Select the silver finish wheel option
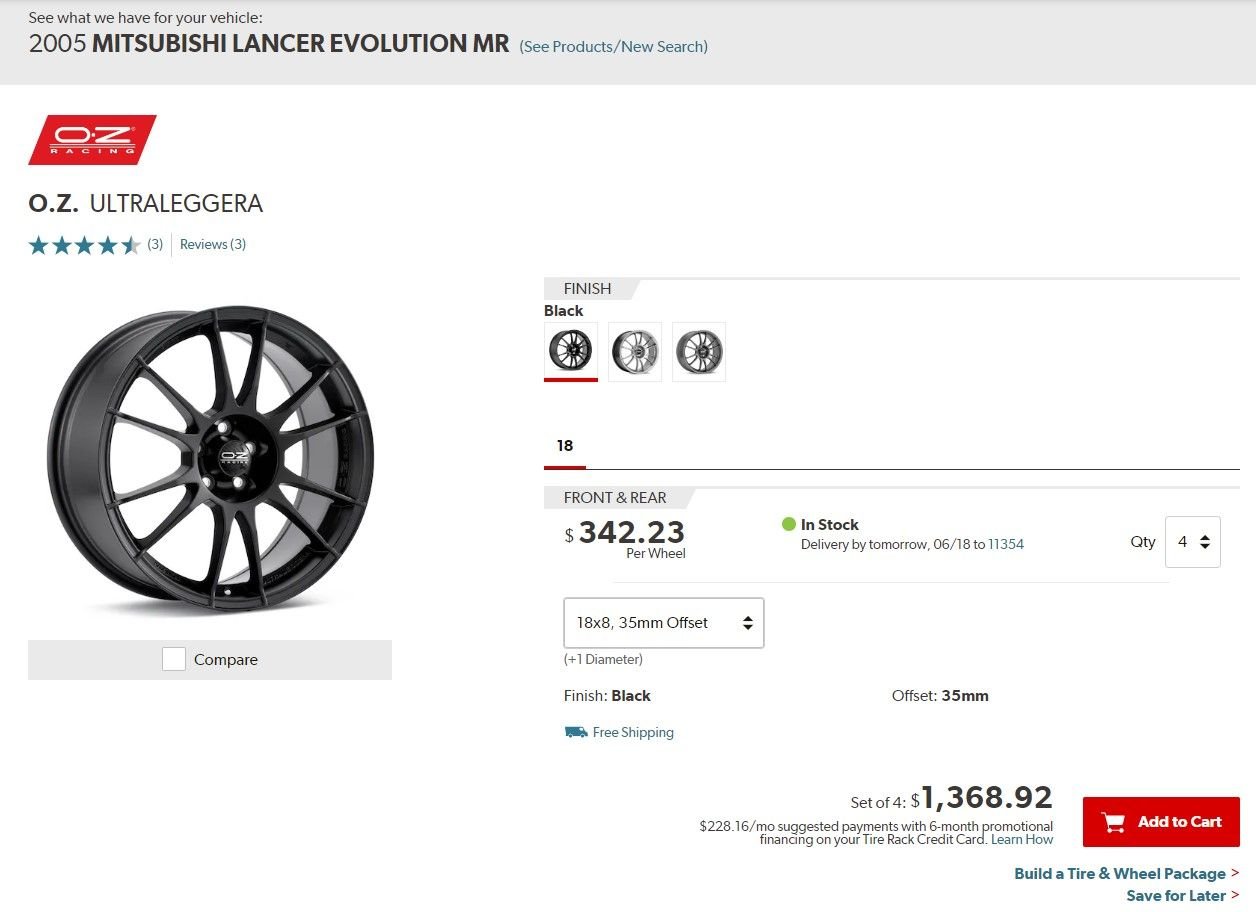This screenshot has height=912, width=1256. click(634, 351)
